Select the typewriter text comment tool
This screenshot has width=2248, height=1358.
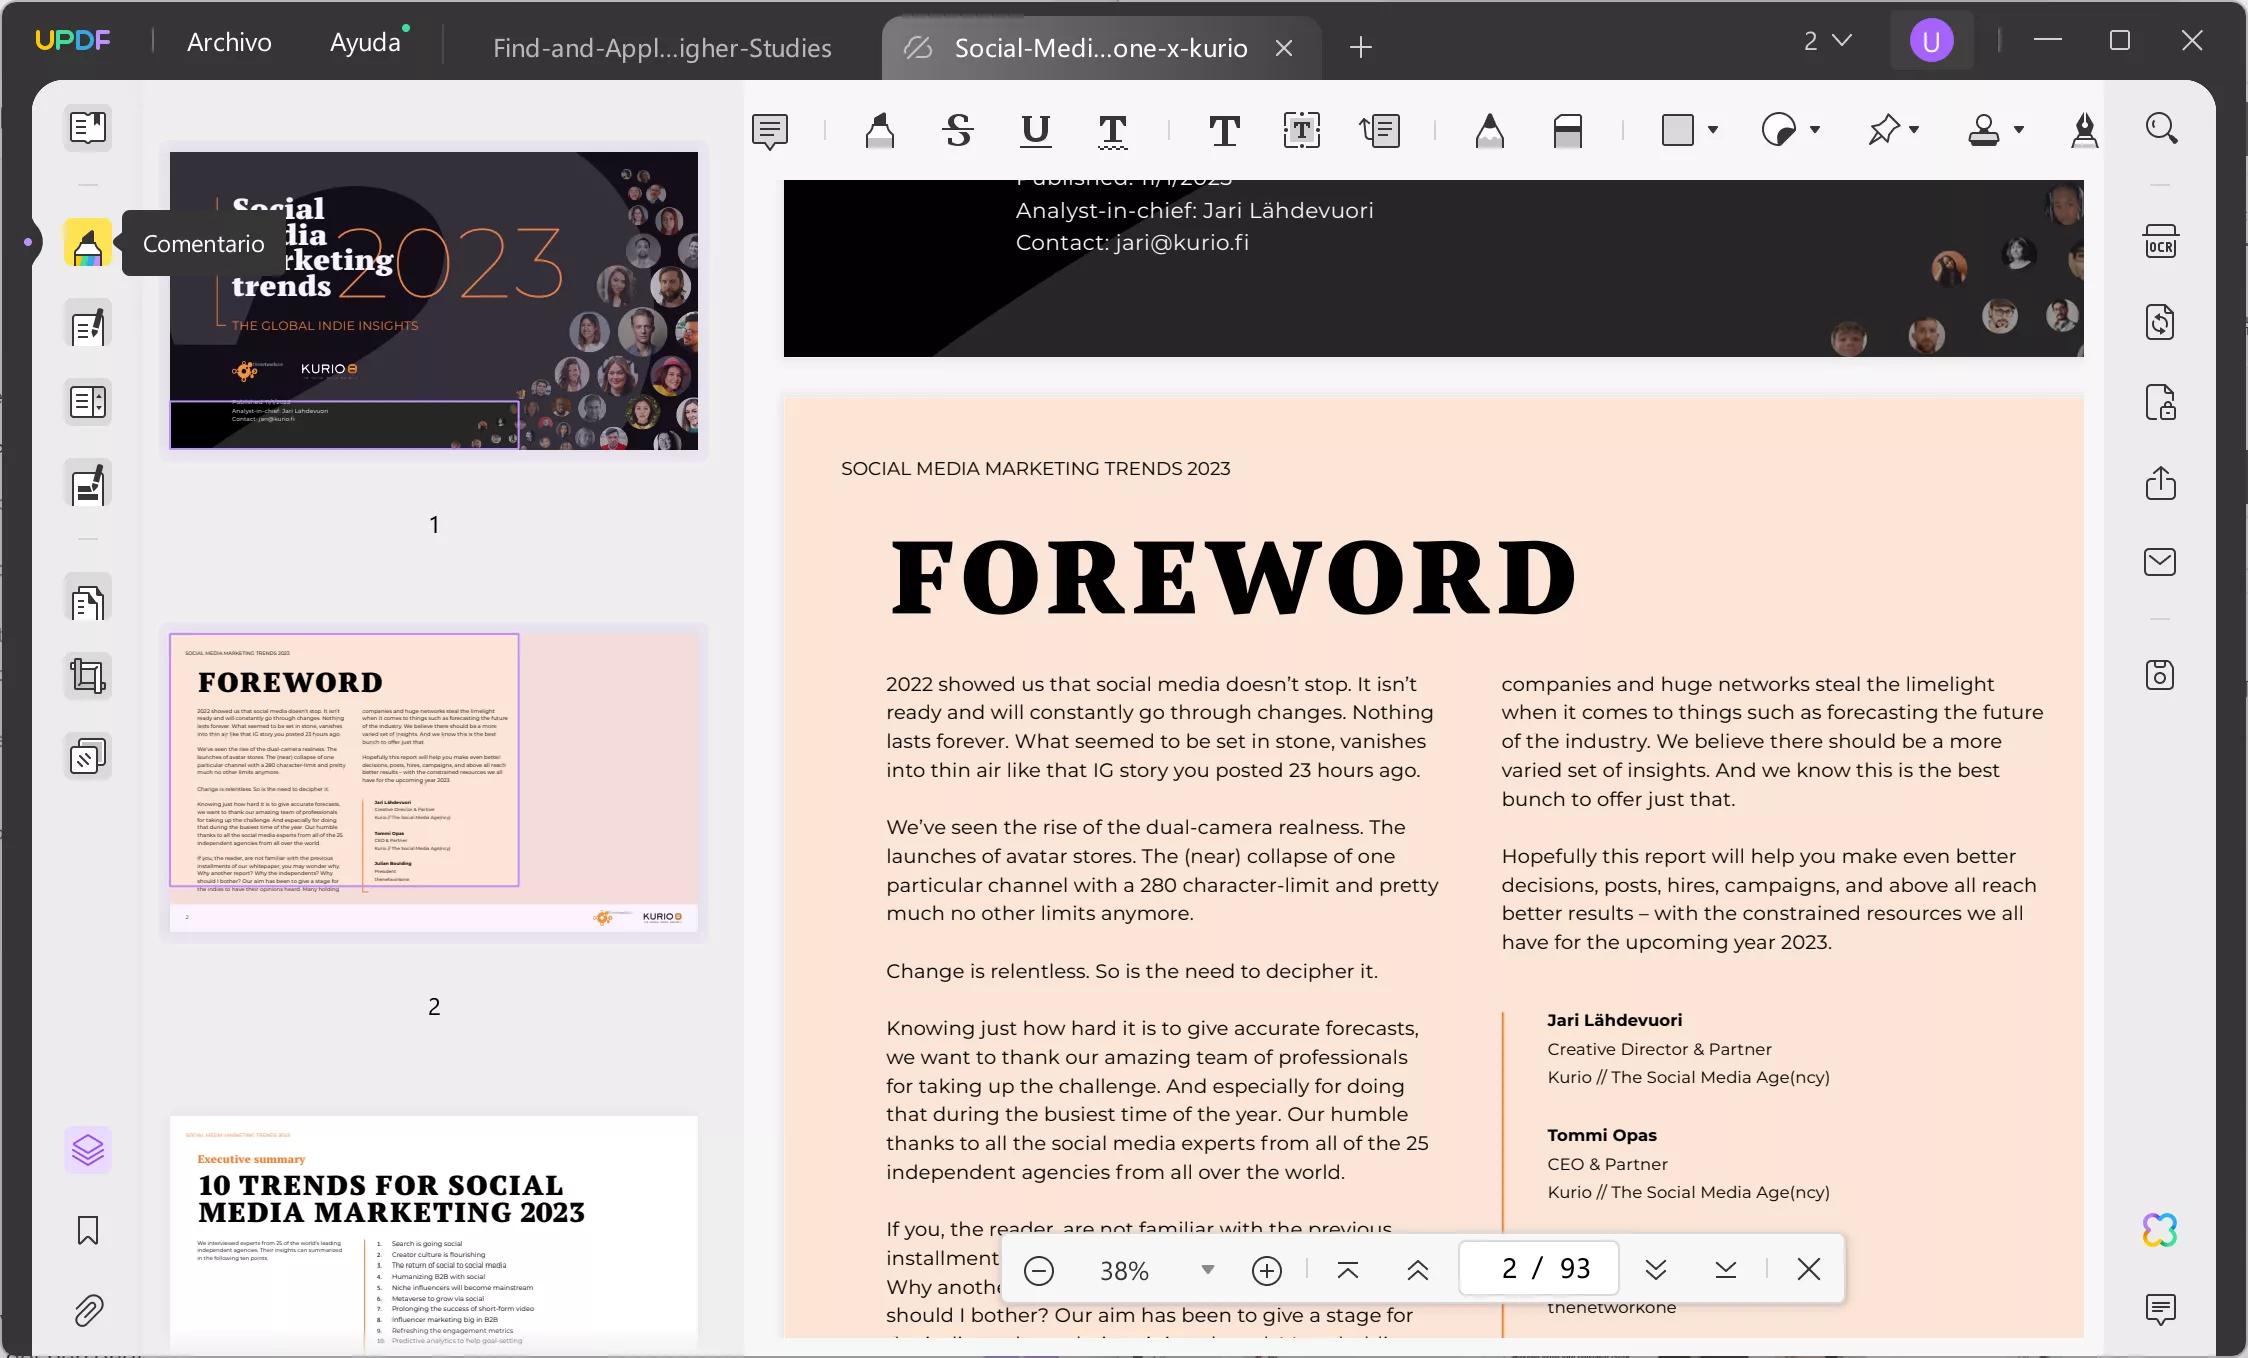click(x=1224, y=130)
